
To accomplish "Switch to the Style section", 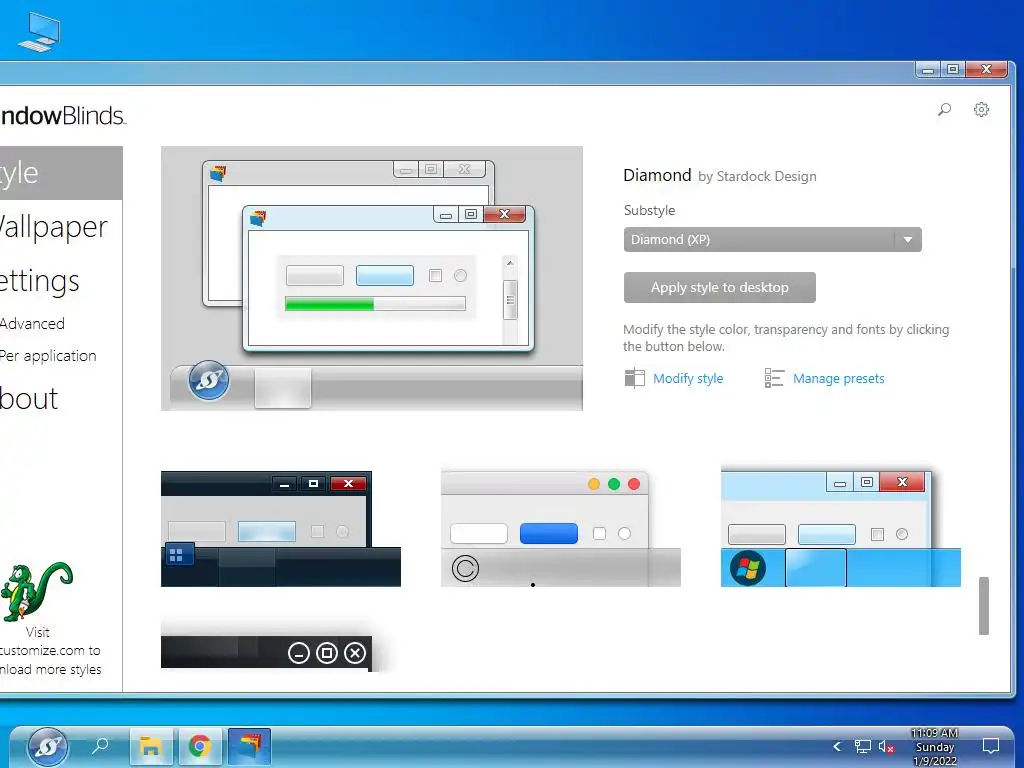I will pos(61,173).
